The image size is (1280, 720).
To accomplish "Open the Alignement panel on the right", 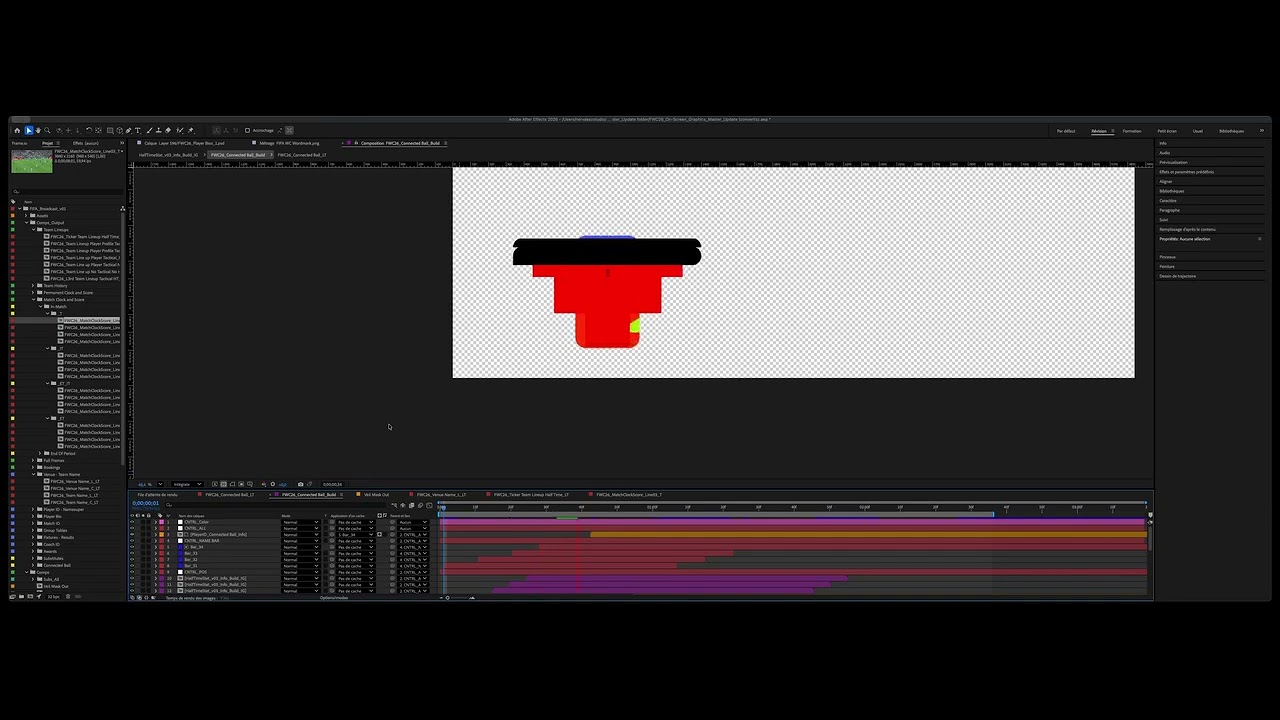I will [1166, 181].
